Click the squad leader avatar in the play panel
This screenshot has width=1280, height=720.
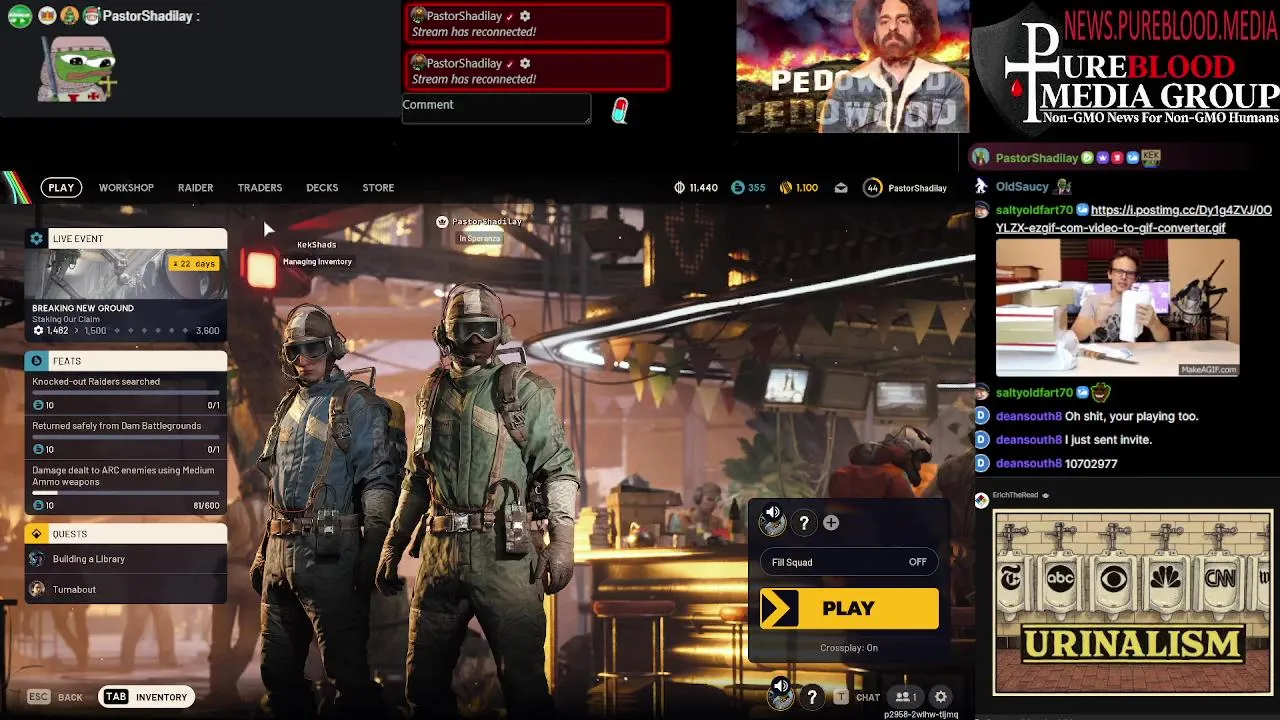pos(773,521)
